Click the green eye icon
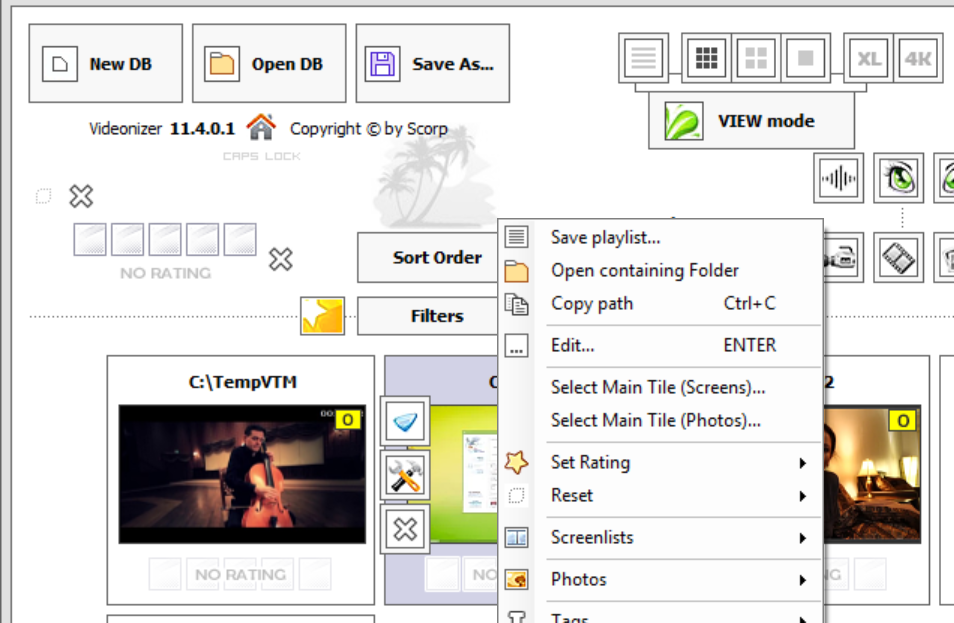 898,179
